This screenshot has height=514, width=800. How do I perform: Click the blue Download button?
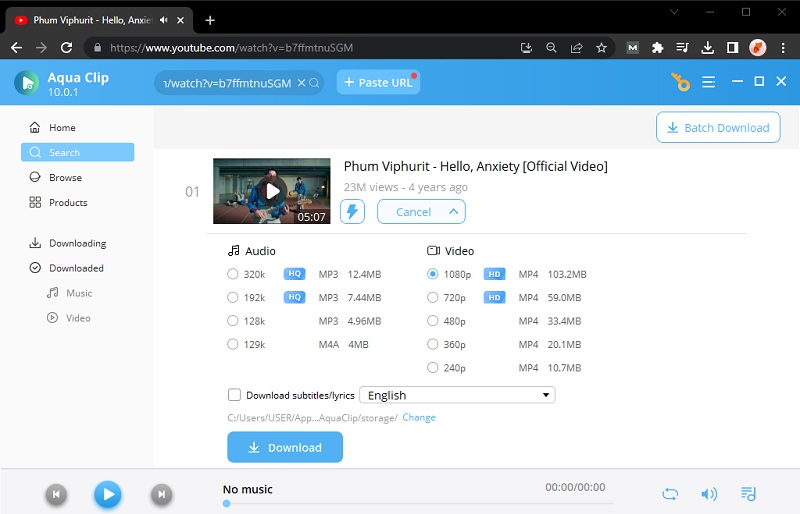285,447
